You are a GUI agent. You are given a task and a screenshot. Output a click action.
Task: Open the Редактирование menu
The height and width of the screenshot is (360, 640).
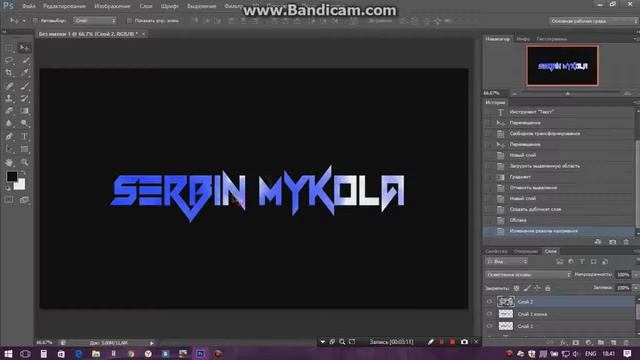pos(64,6)
